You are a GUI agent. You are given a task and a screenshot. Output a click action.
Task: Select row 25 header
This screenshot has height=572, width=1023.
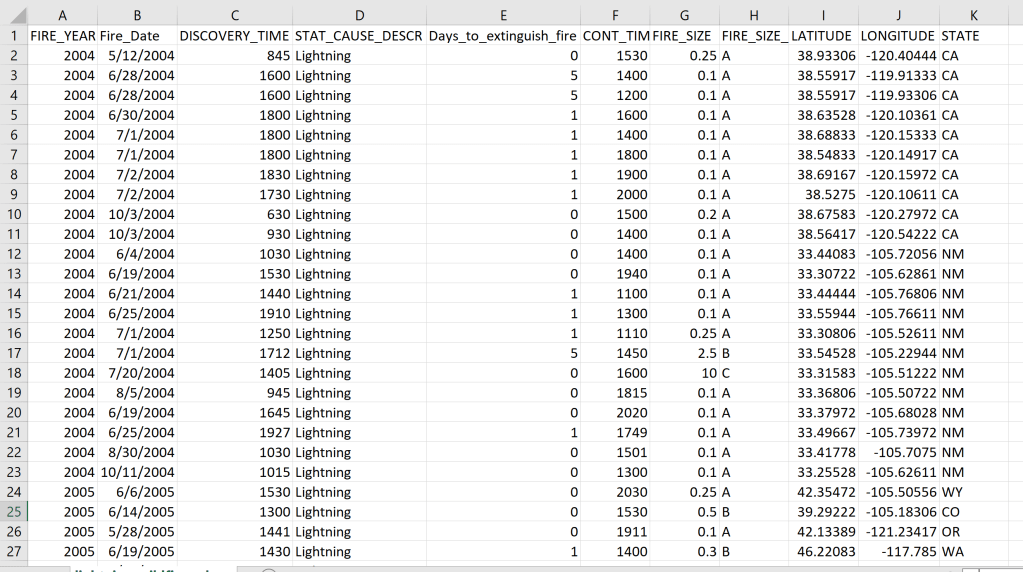tap(14, 512)
